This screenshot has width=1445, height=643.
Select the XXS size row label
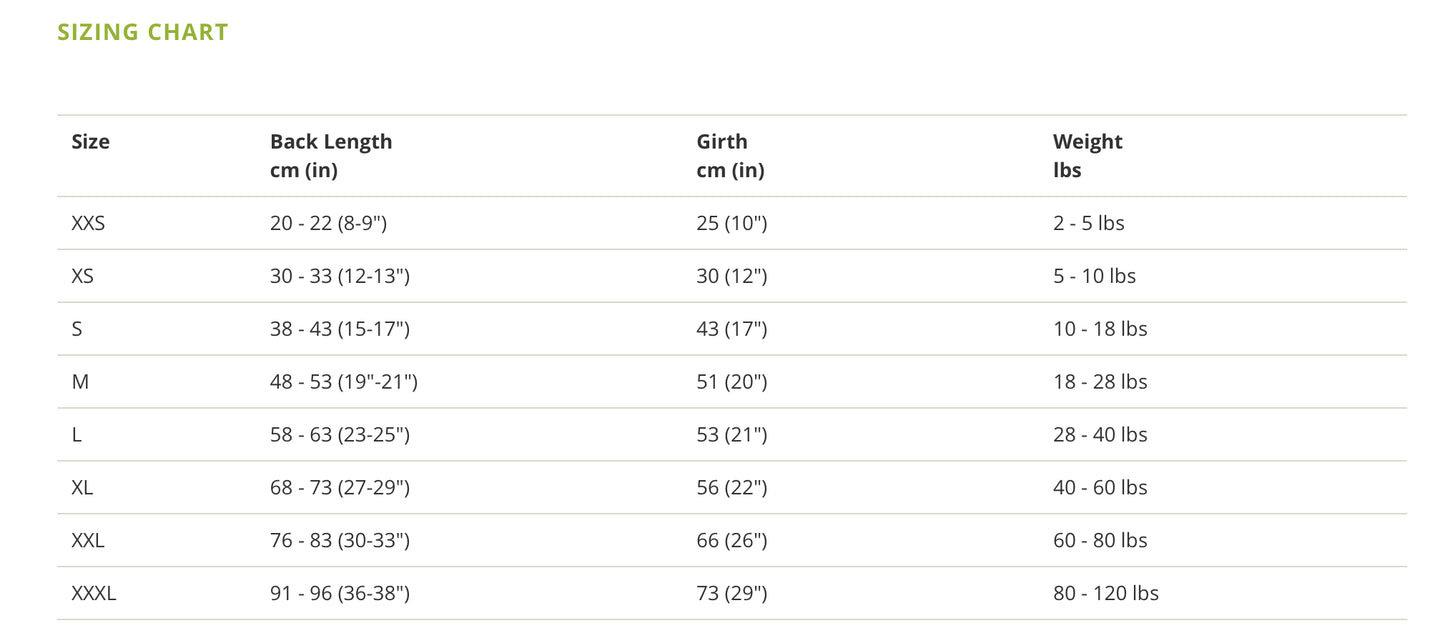(x=88, y=223)
